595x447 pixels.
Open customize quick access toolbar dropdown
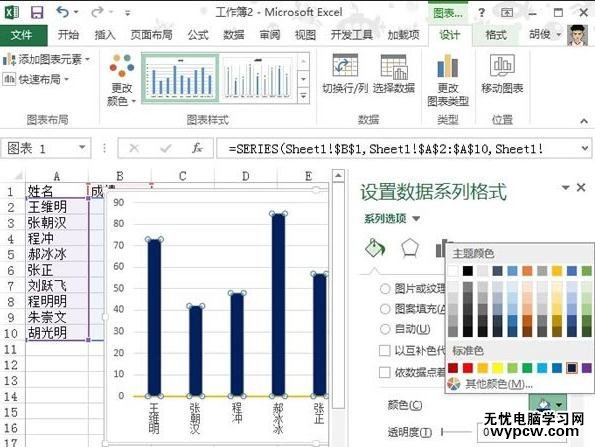[x=128, y=13]
